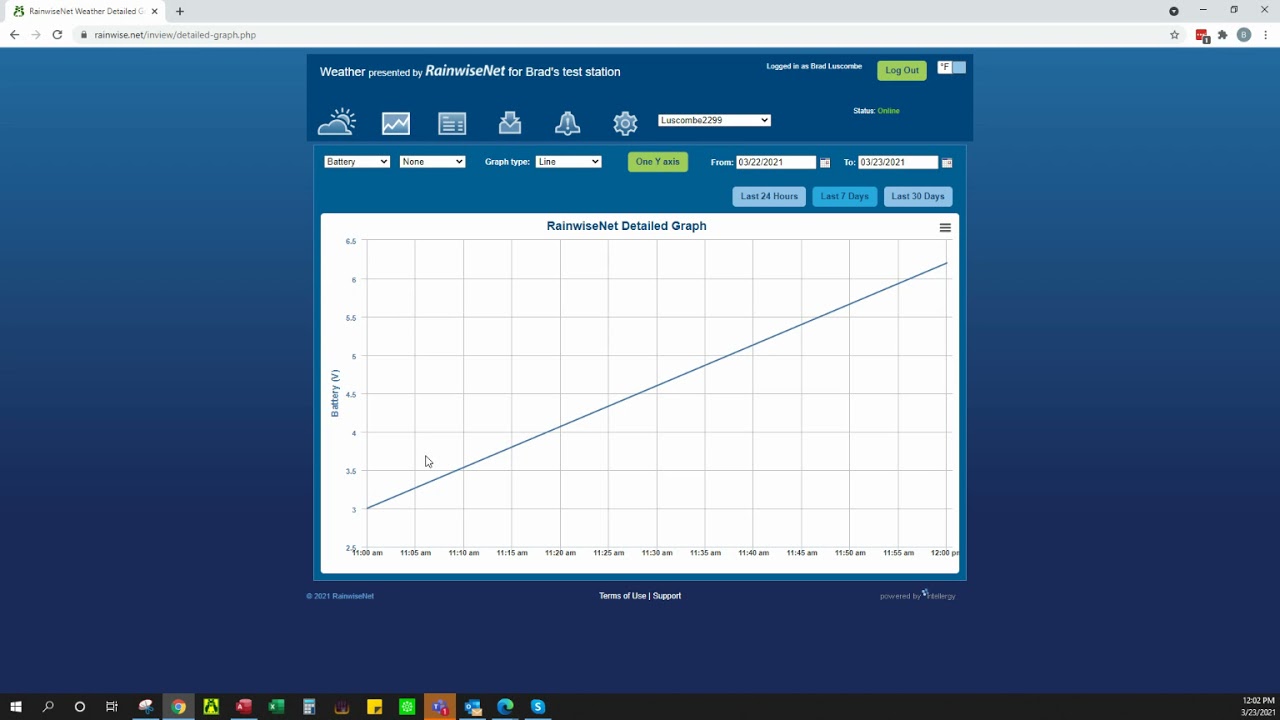Open Microsoft Edge from the taskbar

coord(505,707)
